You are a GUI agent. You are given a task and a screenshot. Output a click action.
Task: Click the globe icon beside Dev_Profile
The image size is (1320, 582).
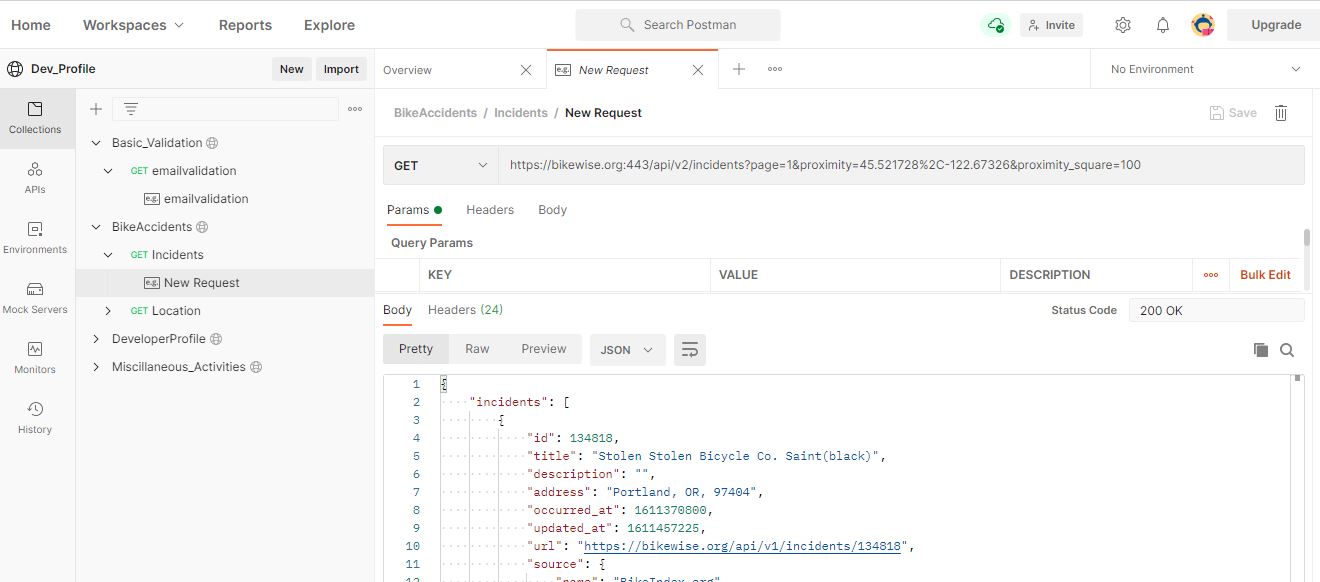pos(15,69)
